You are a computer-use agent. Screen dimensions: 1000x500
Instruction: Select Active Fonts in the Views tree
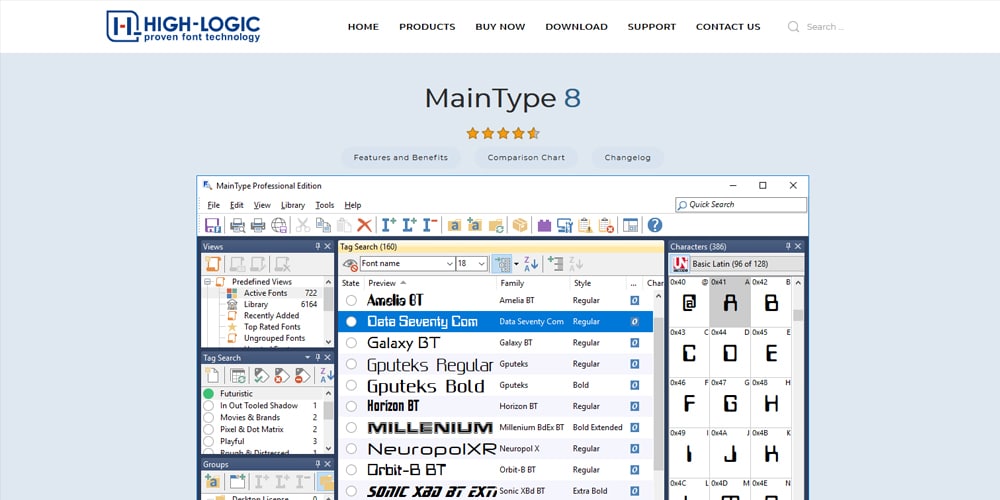[265, 293]
